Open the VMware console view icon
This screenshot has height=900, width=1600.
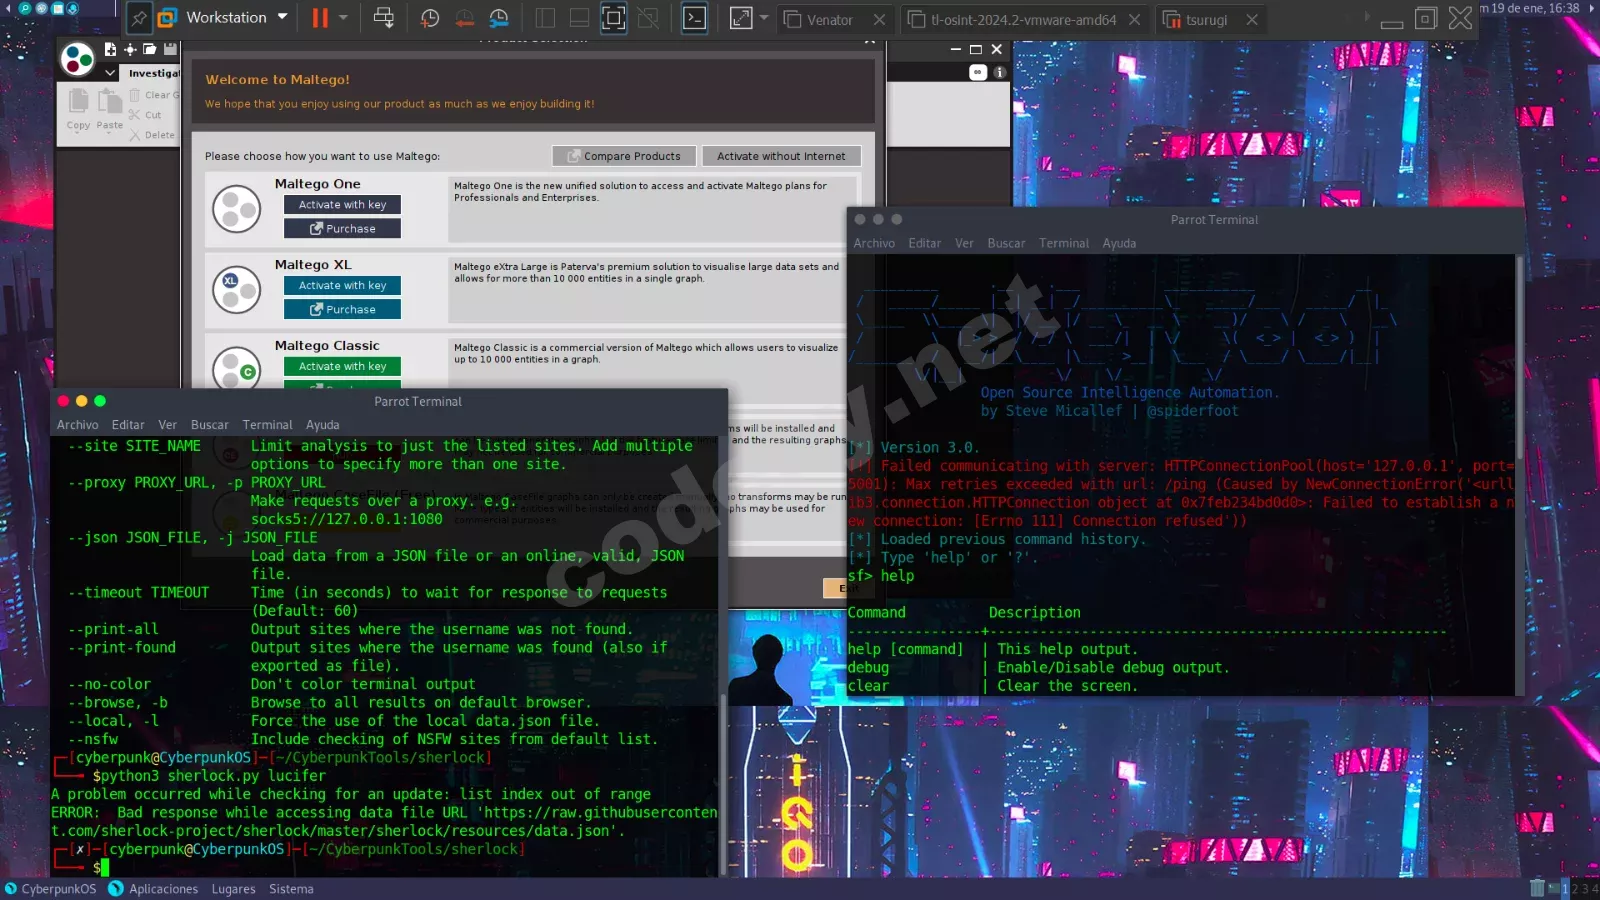click(x=694, y=18)
